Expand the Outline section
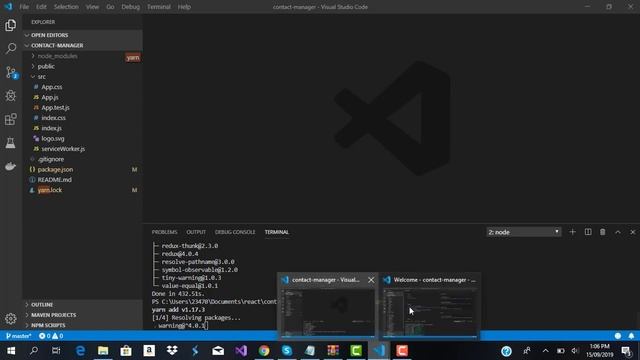Viewport: 640px width, 360px height. (82, 304)
